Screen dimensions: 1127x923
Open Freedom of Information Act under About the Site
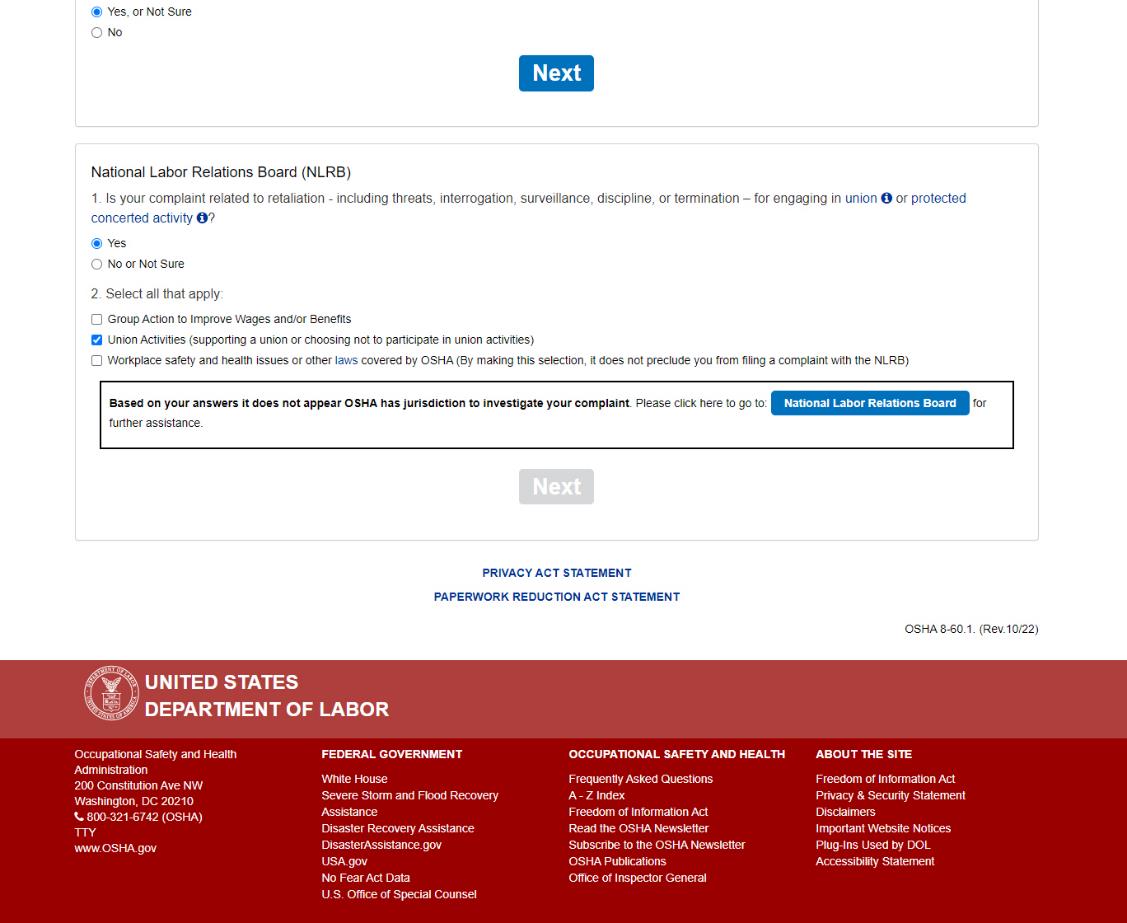coord(885,779)
